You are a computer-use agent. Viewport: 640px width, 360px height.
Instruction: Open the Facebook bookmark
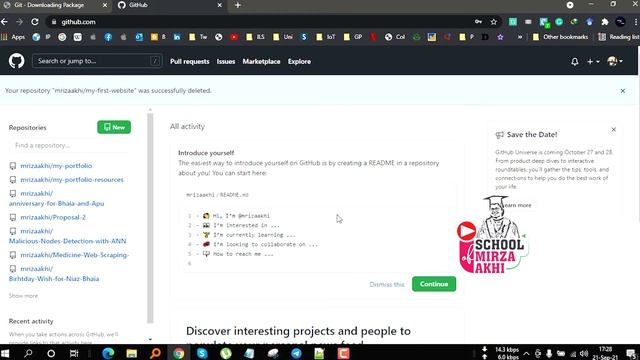(x=108, y=37)
